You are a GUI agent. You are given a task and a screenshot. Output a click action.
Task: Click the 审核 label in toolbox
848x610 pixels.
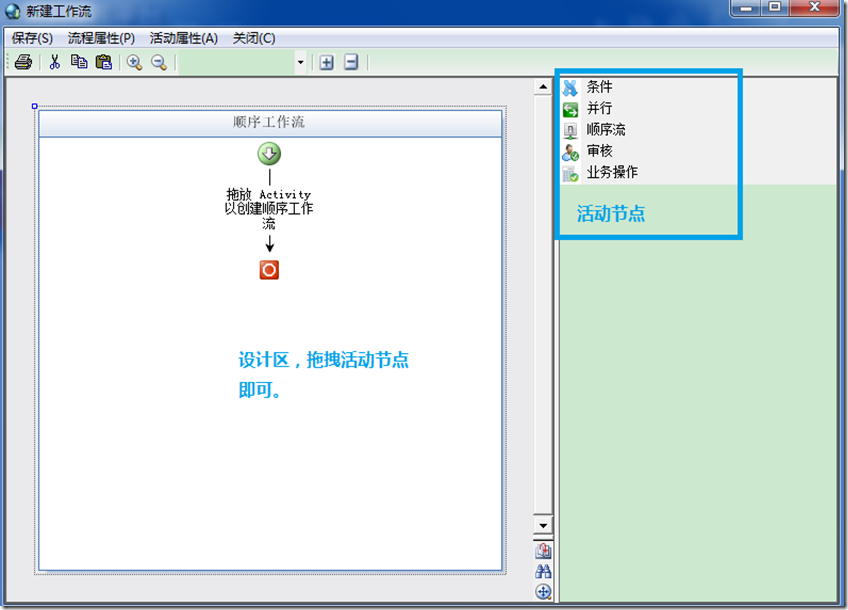click(600, 151)
